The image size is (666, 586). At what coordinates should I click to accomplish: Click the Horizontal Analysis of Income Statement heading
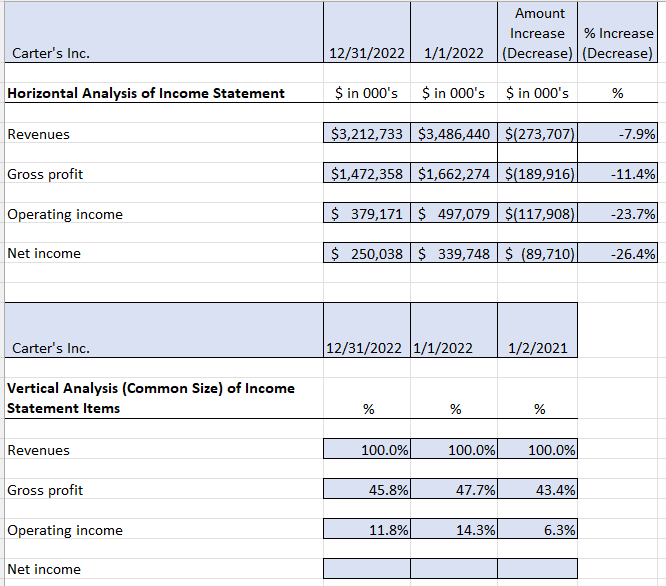(x=146, y=93)
